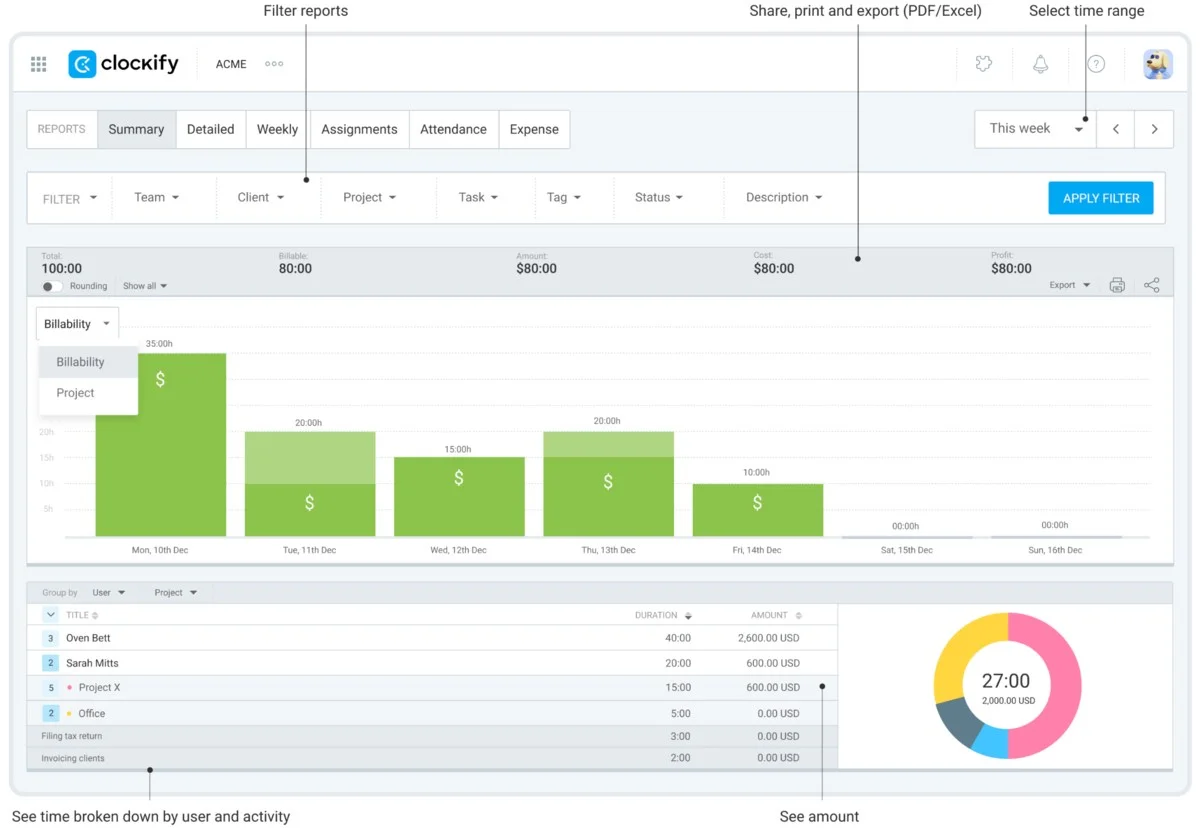The width and height of the screenshot is (1200, 828).
Task: Open the Show all dropdown
Action: [144, 285]
